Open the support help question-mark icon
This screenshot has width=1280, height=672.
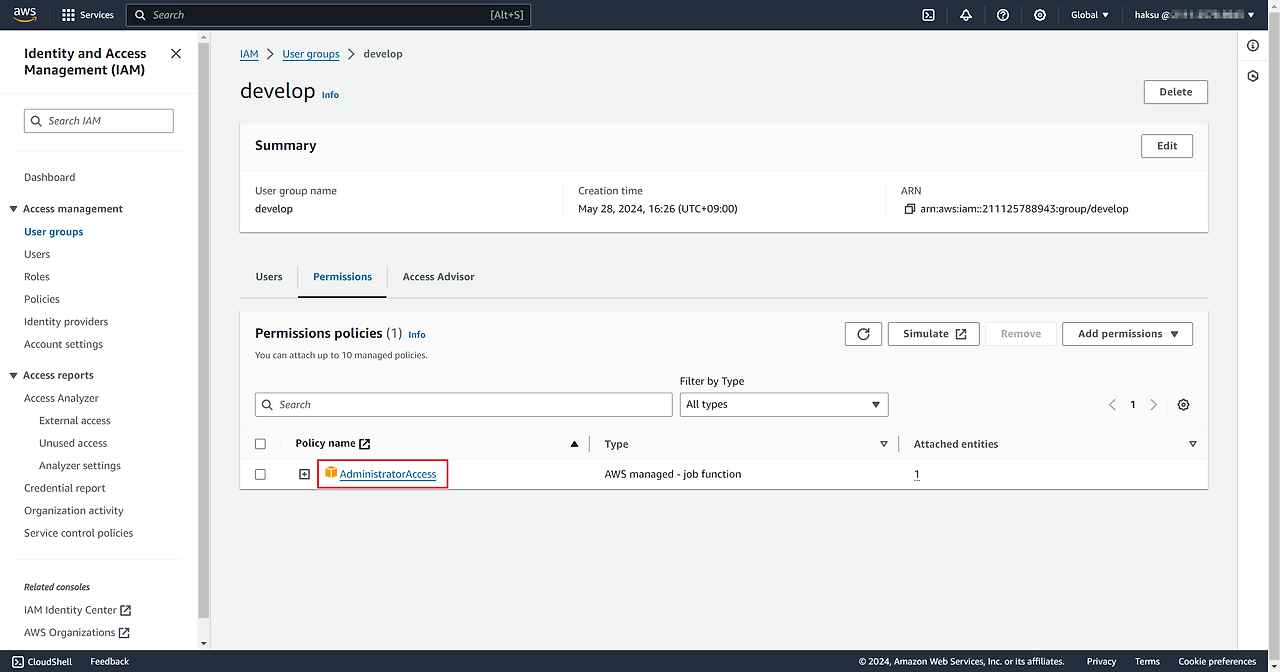[1003, 15]
